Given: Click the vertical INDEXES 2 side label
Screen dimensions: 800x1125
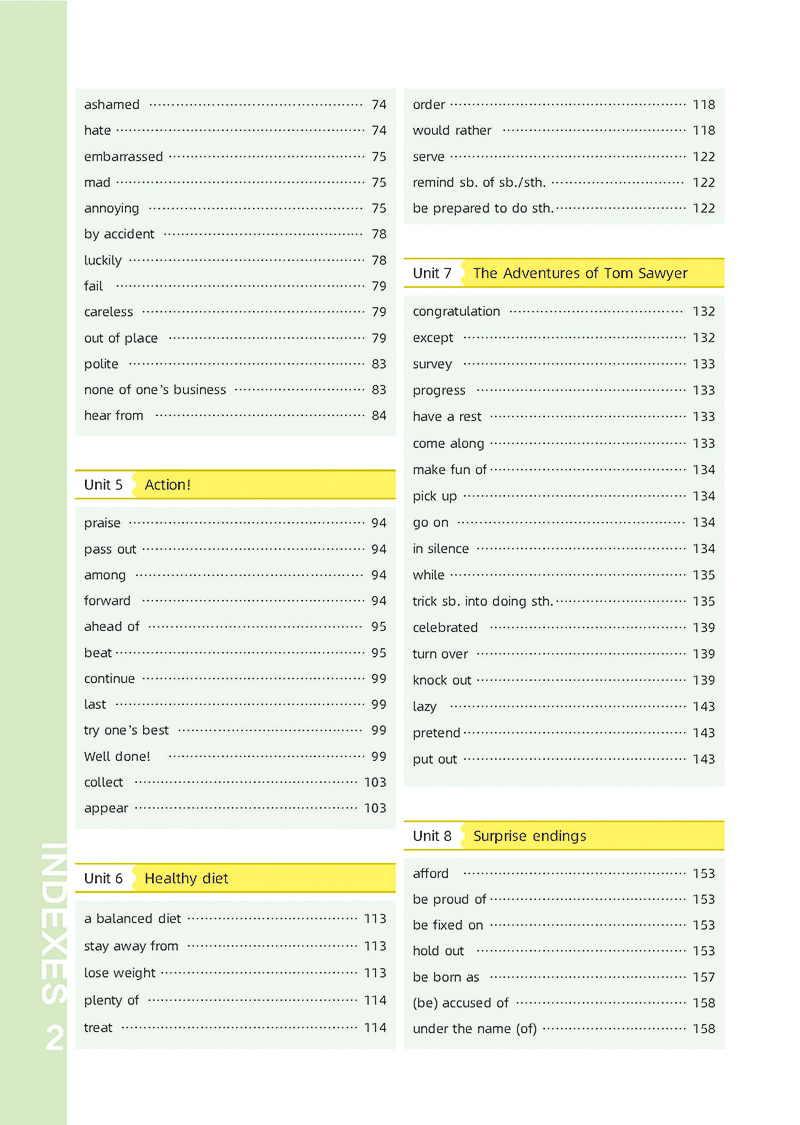Looking at the screenshot, I should pos(55,945).
